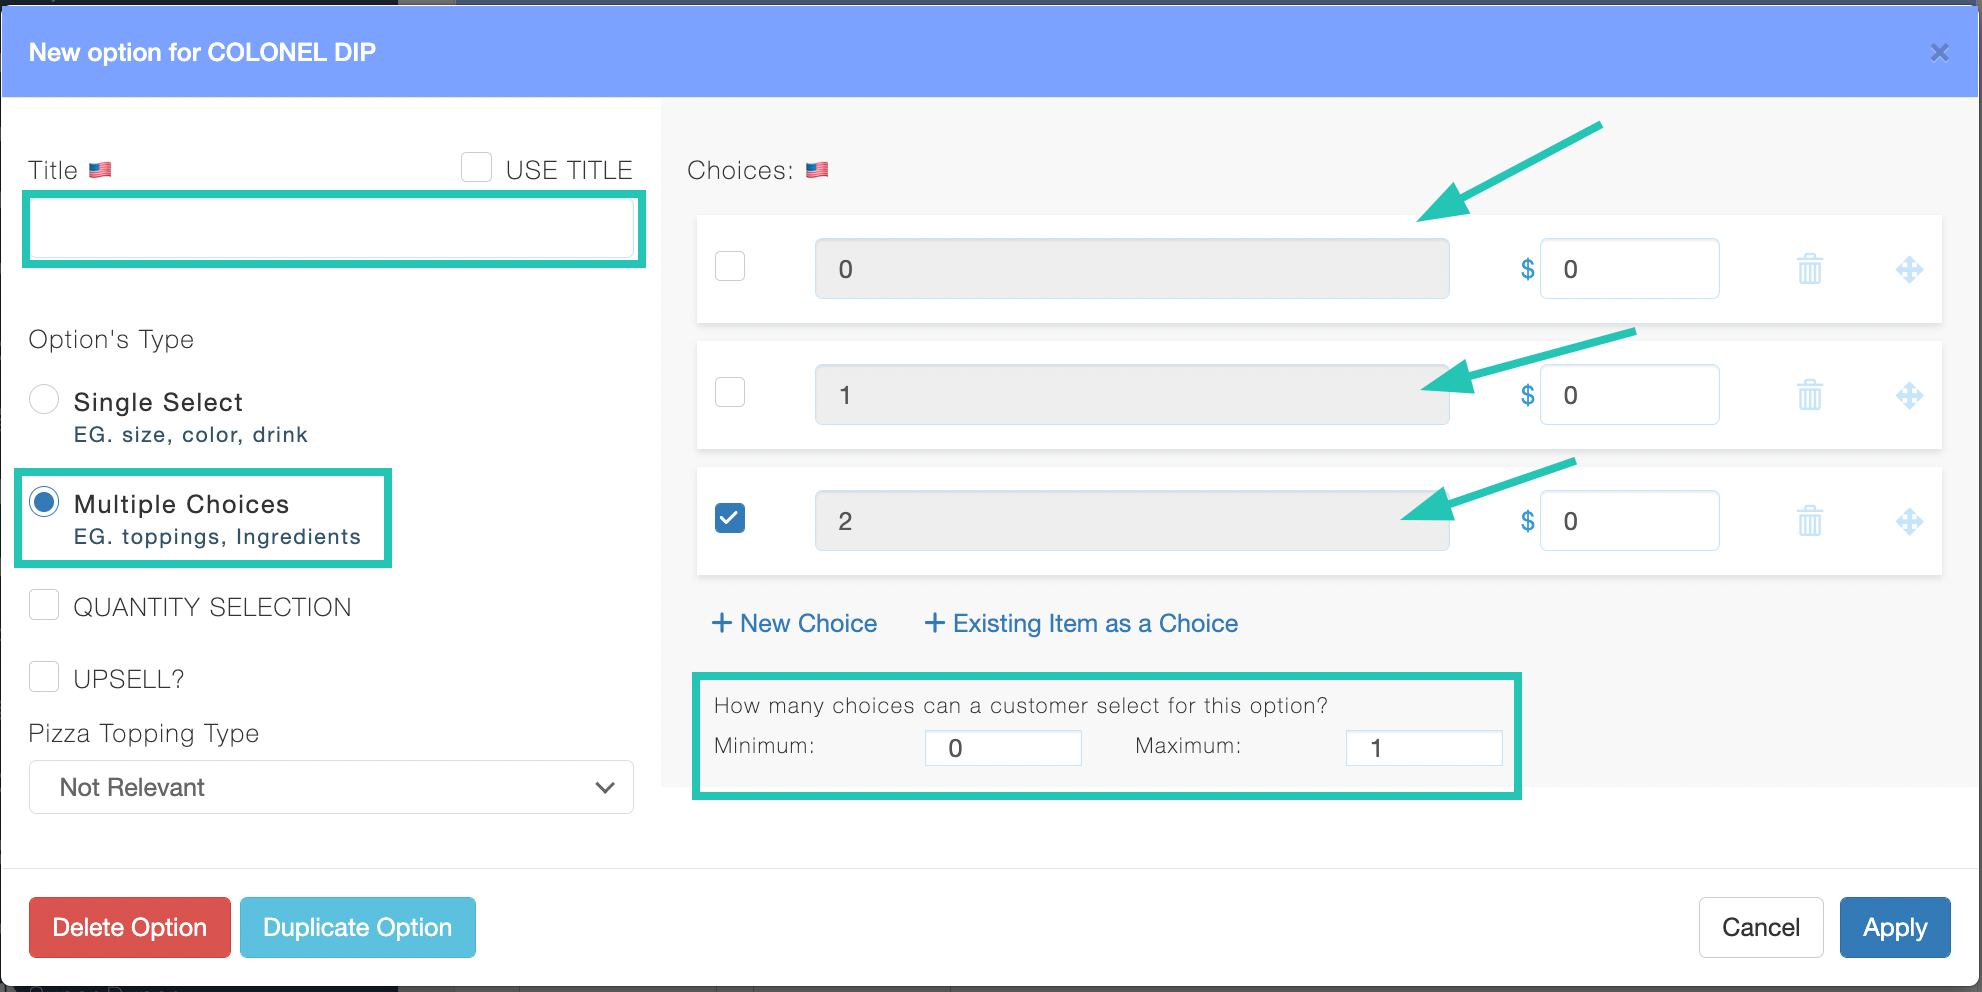1982x992 pixels.
Task: Add a New Choice
Action: [x=794, y=623]
